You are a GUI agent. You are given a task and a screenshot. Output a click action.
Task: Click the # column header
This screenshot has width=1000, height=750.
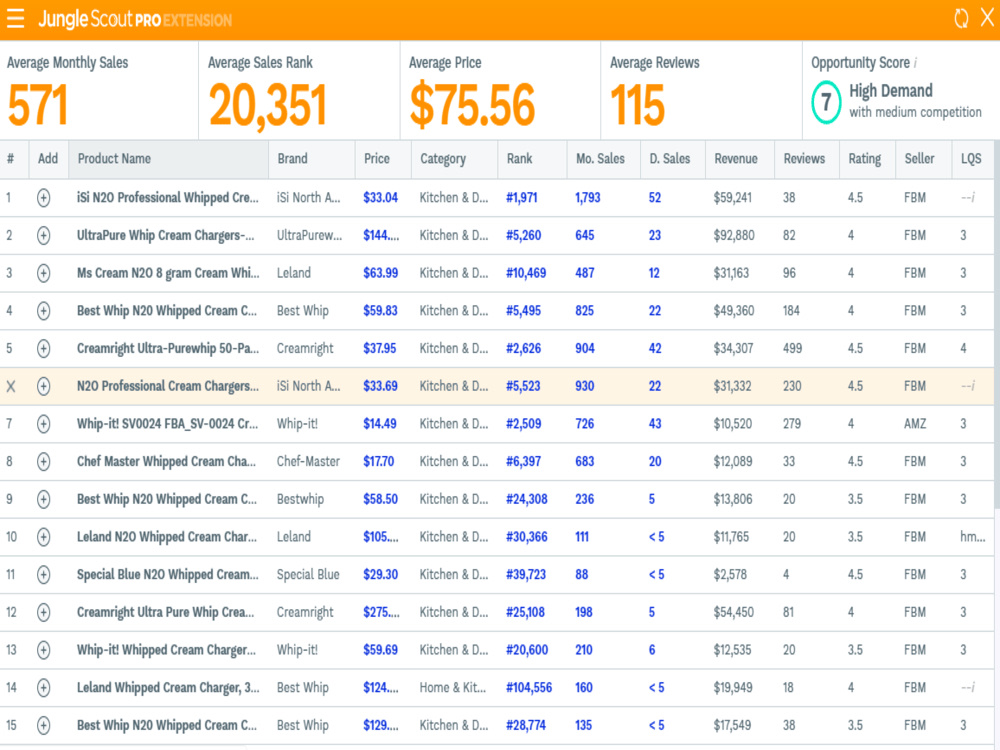click(x=14, y=159)
